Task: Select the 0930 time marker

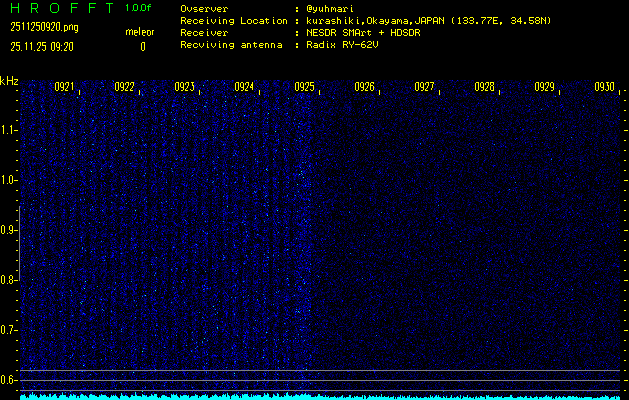Action: pos(604,87)
